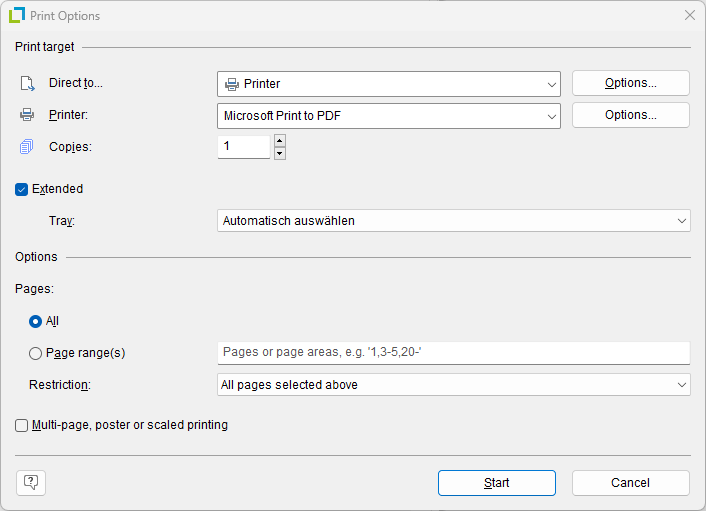Image resolution: width=706 pixels, height=511 pixels.
Task: Click the page ranges text field
Action: point(454,353)
